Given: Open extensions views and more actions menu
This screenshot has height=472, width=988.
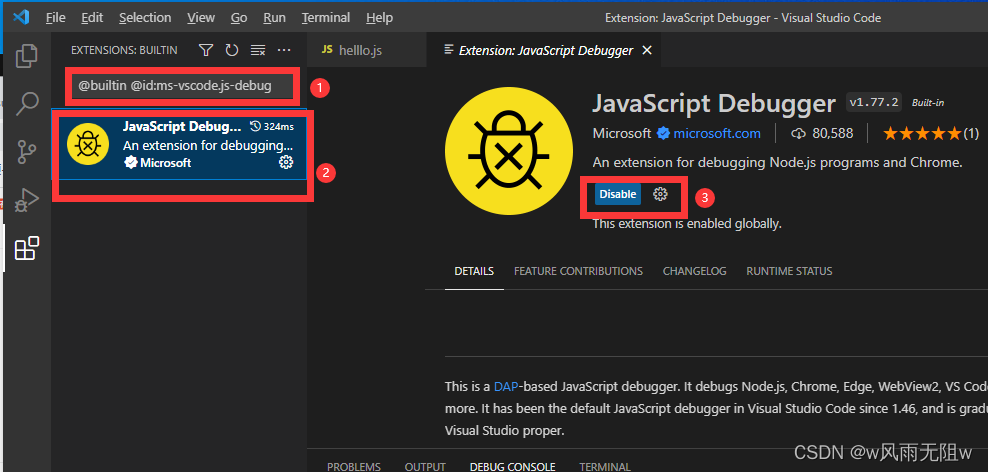Looking at the screenshot, I should (x=284, y=50).
